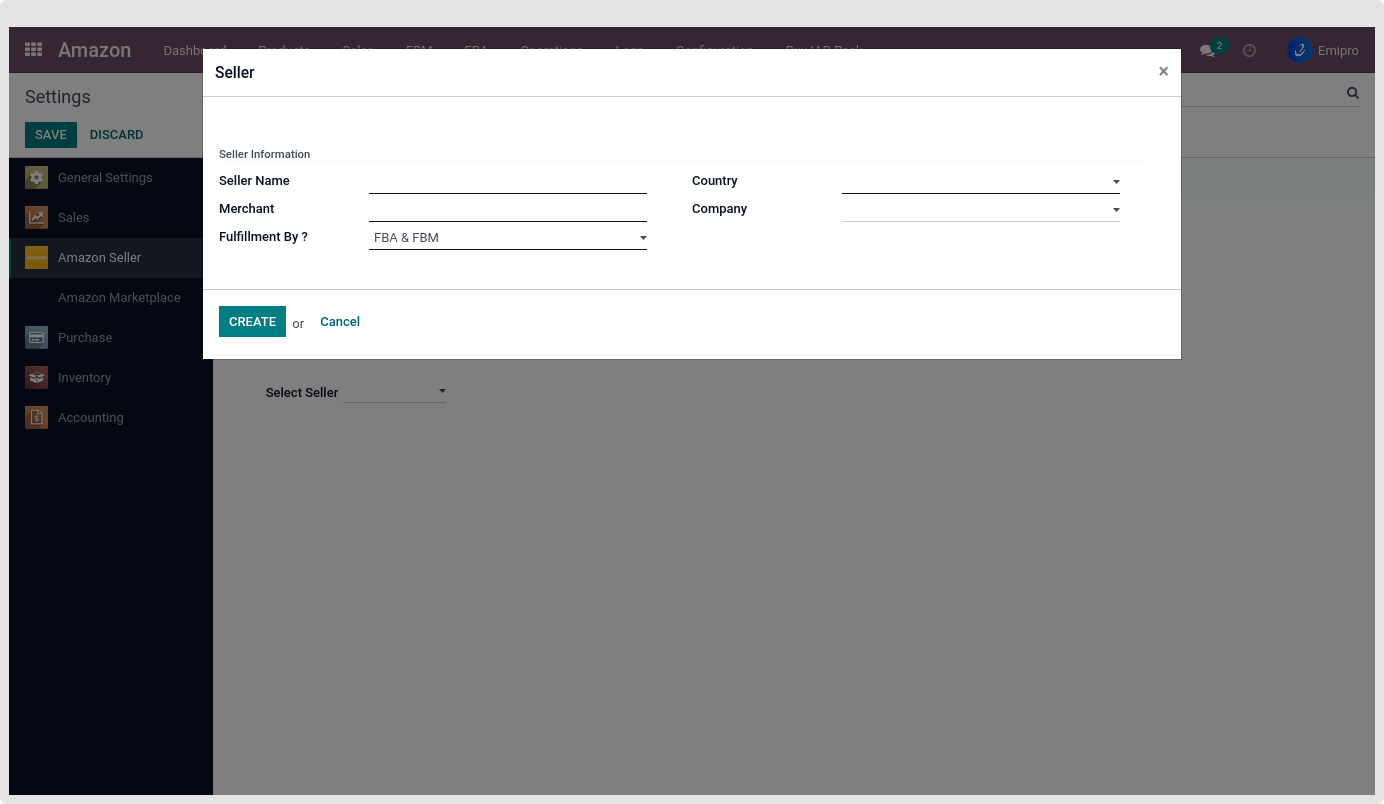Viewport: 1384px width, 804px height.
Task: Close the Seller dialog with X
Action: point(1163,72)
